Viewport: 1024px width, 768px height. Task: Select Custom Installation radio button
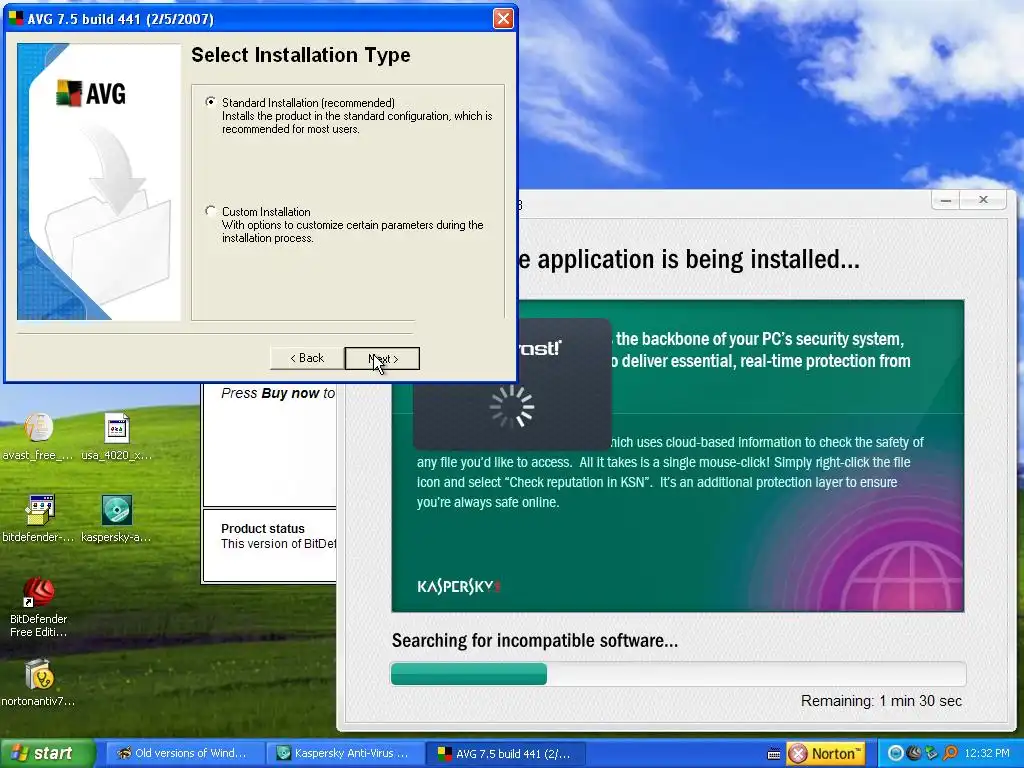[x=210, y=211]
